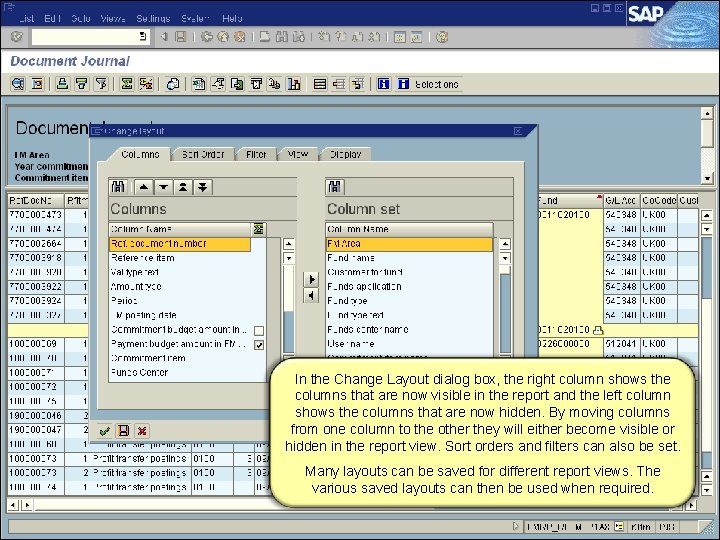Click the Change layout icon in report toolbar

(x=320, y=84)
